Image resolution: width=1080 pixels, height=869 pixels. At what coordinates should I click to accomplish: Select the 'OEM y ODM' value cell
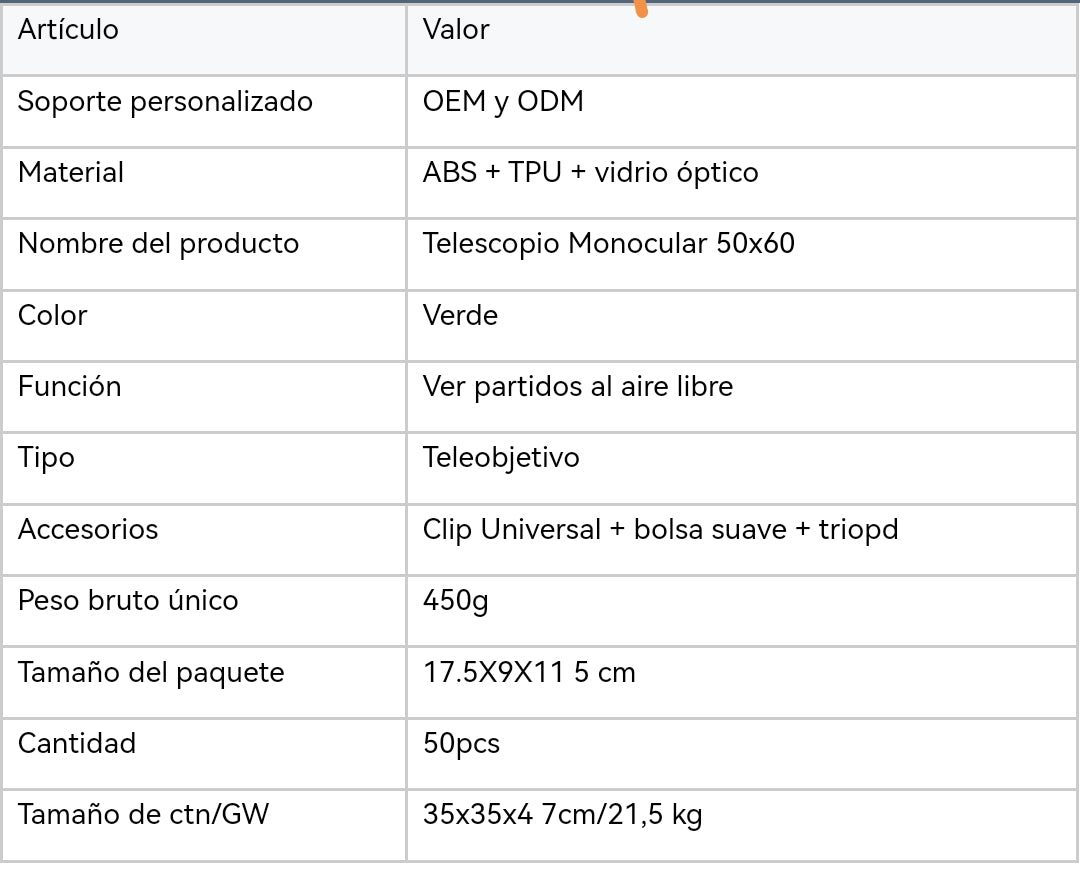[503, 102]
